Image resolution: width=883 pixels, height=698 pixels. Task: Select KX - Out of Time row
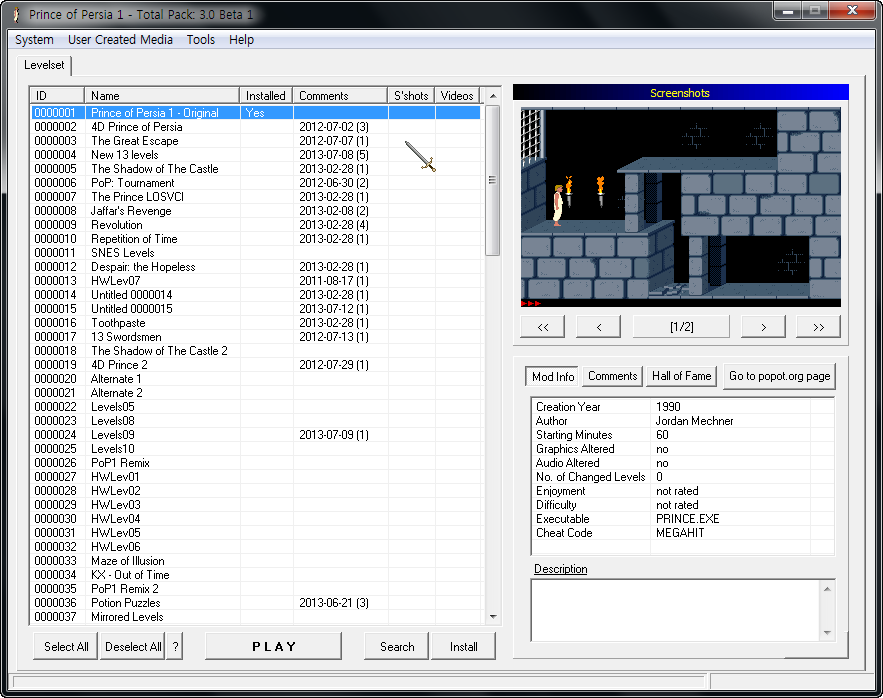tap(256, 575)
